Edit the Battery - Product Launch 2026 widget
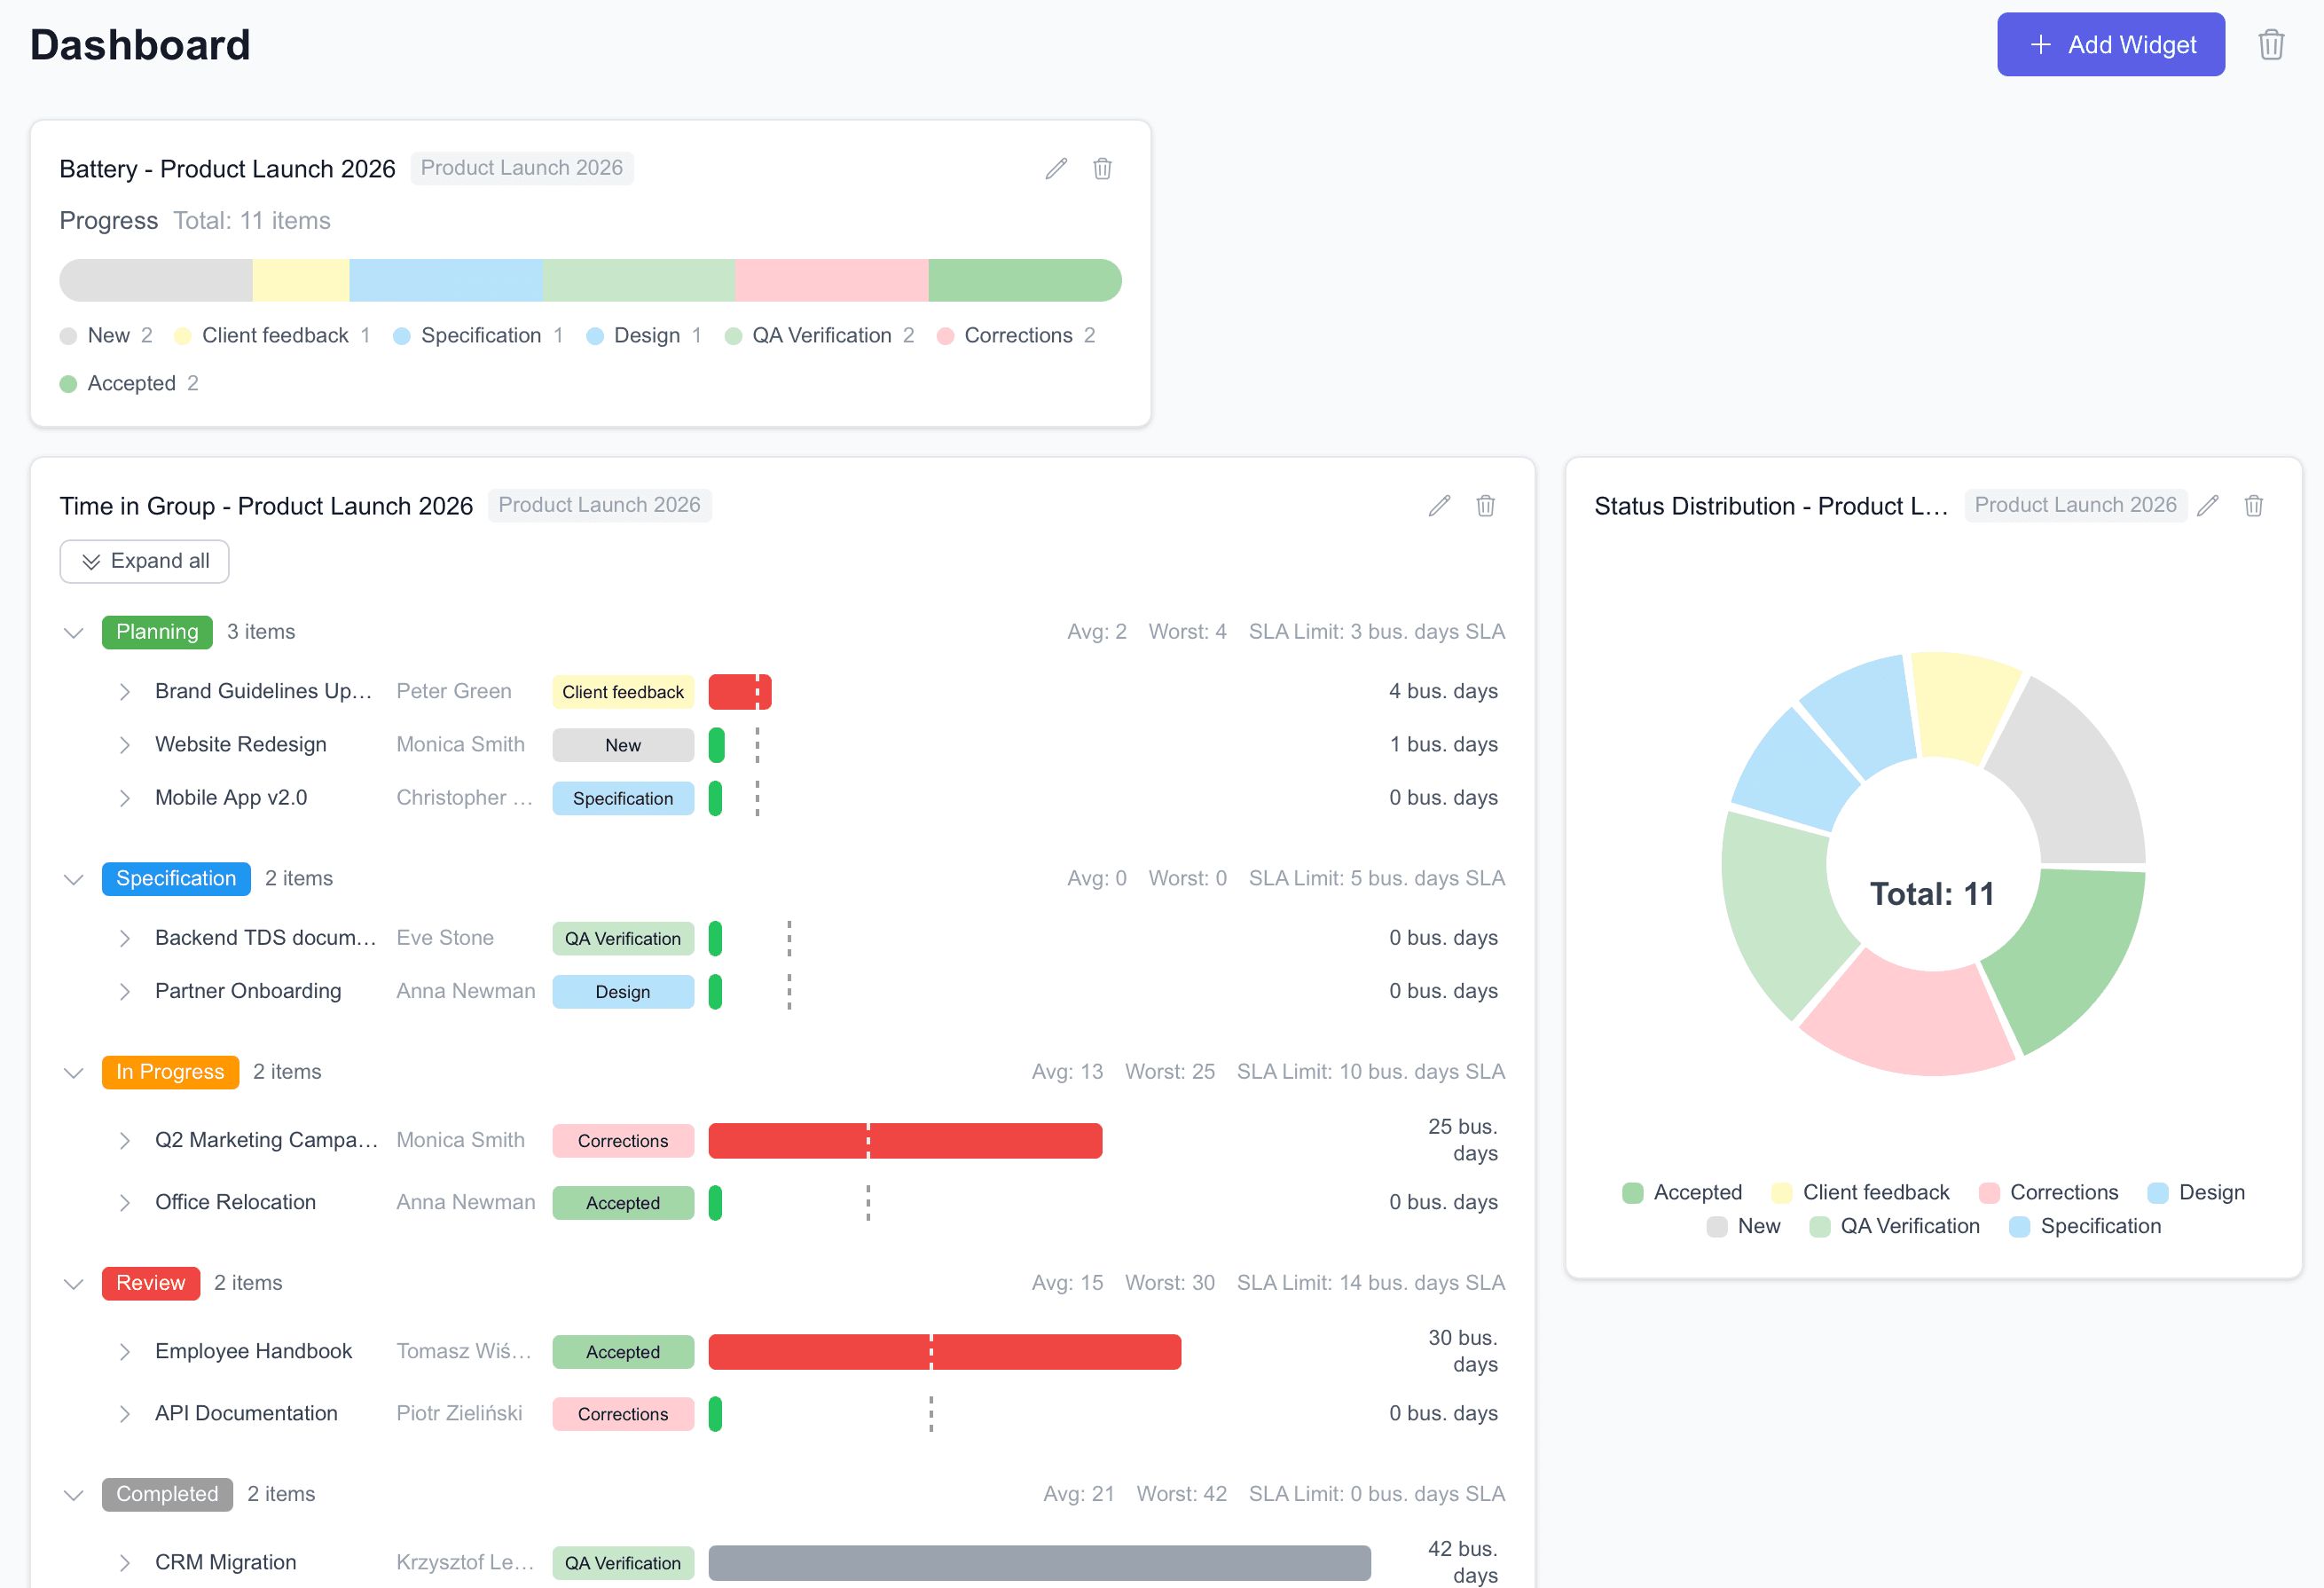Viewport: 2324px width, 1588px height. pos(1056,168)
